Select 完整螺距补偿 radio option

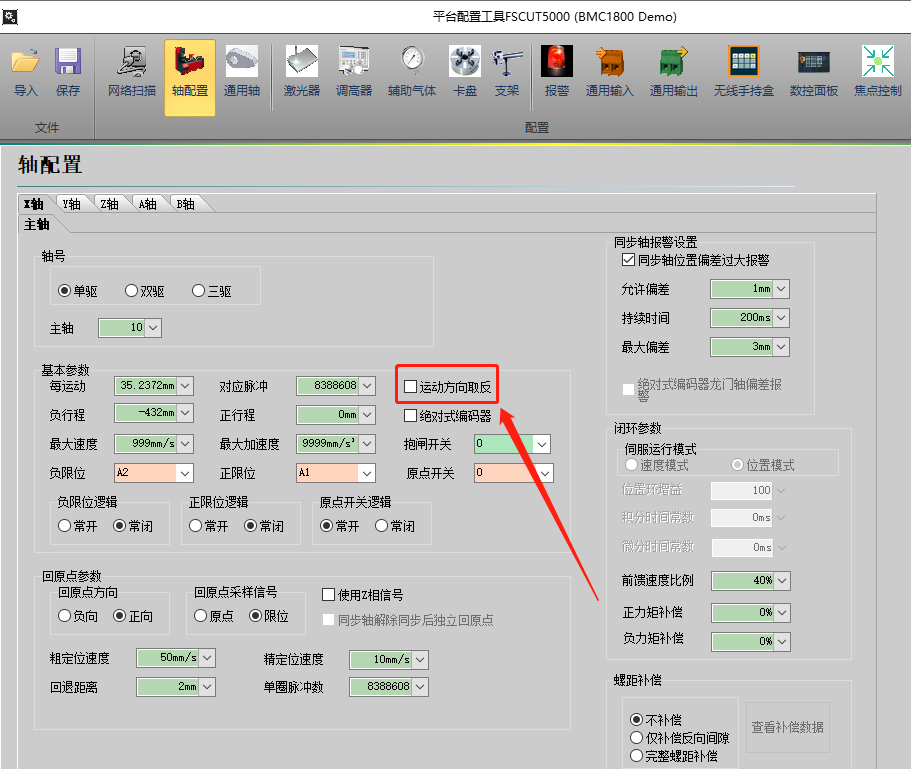pos(636,755)
